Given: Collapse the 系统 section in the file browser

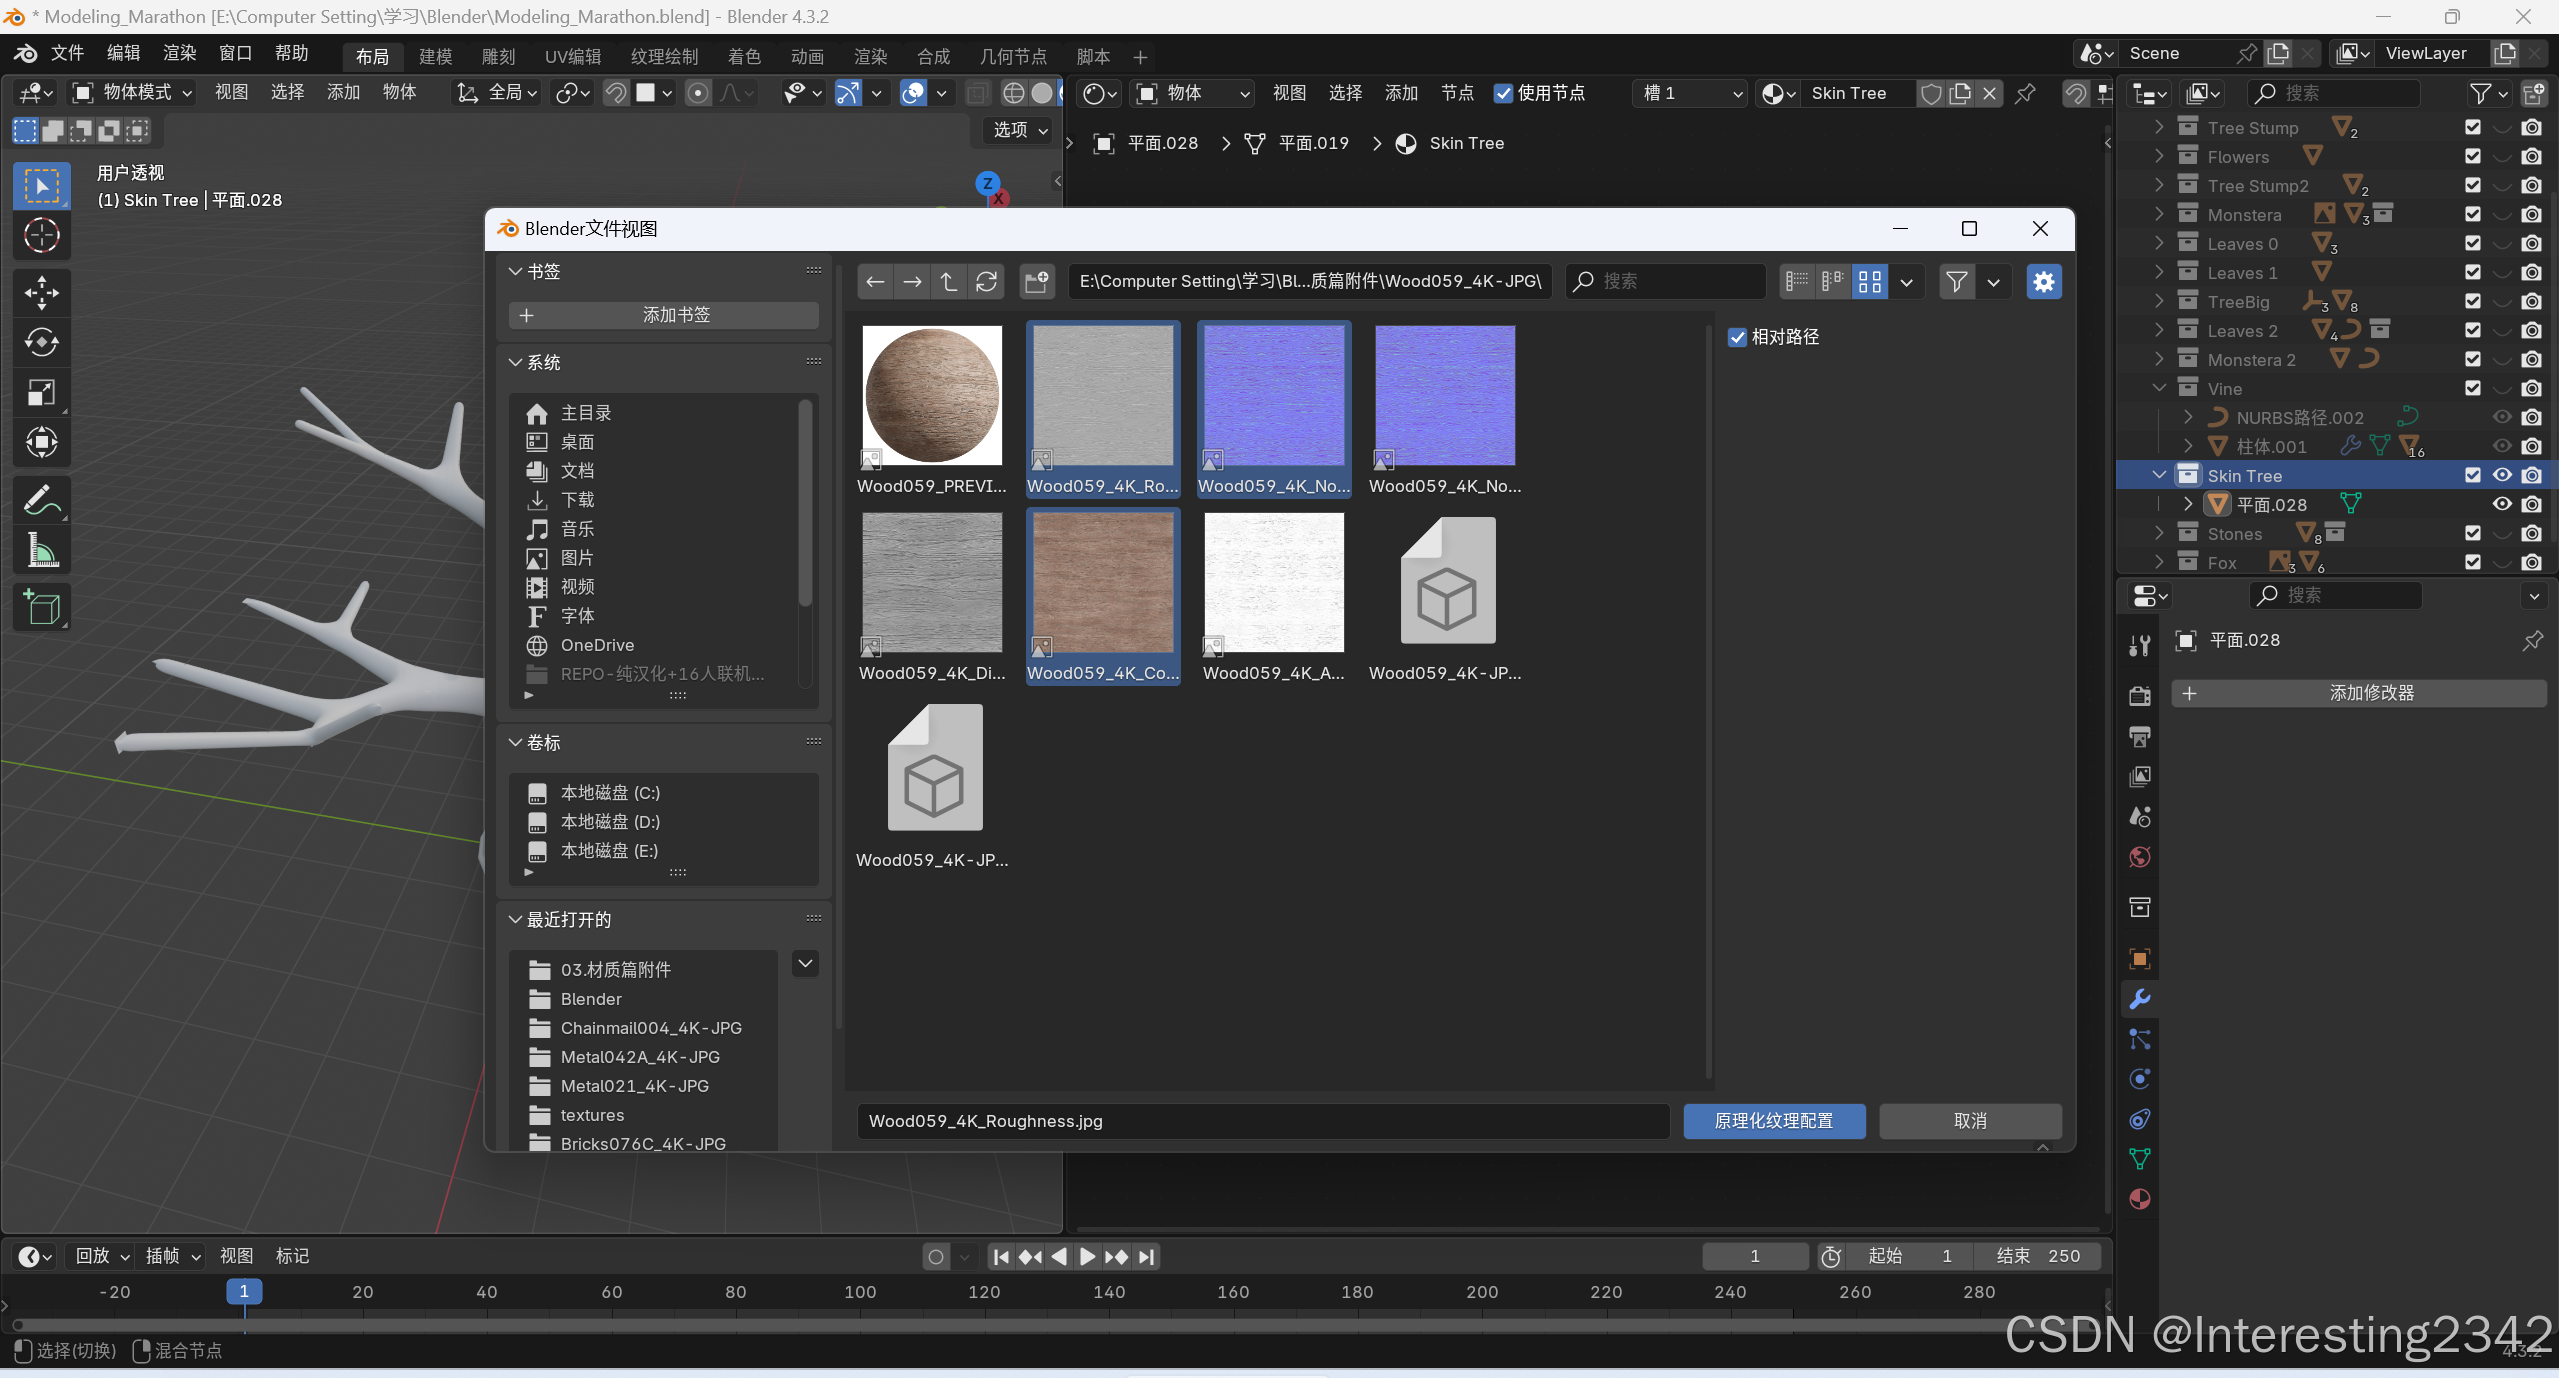Looking at the screenshot, I should (x=516, y=362).
